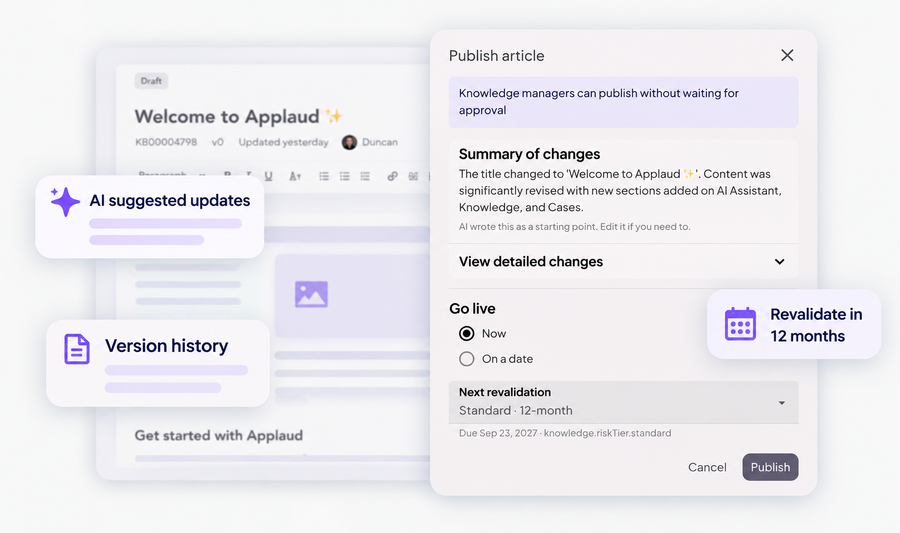Close the Publish article dialog
Image resolution: width=900 pixels, height=533 pixels.
[x=787, y=55]
